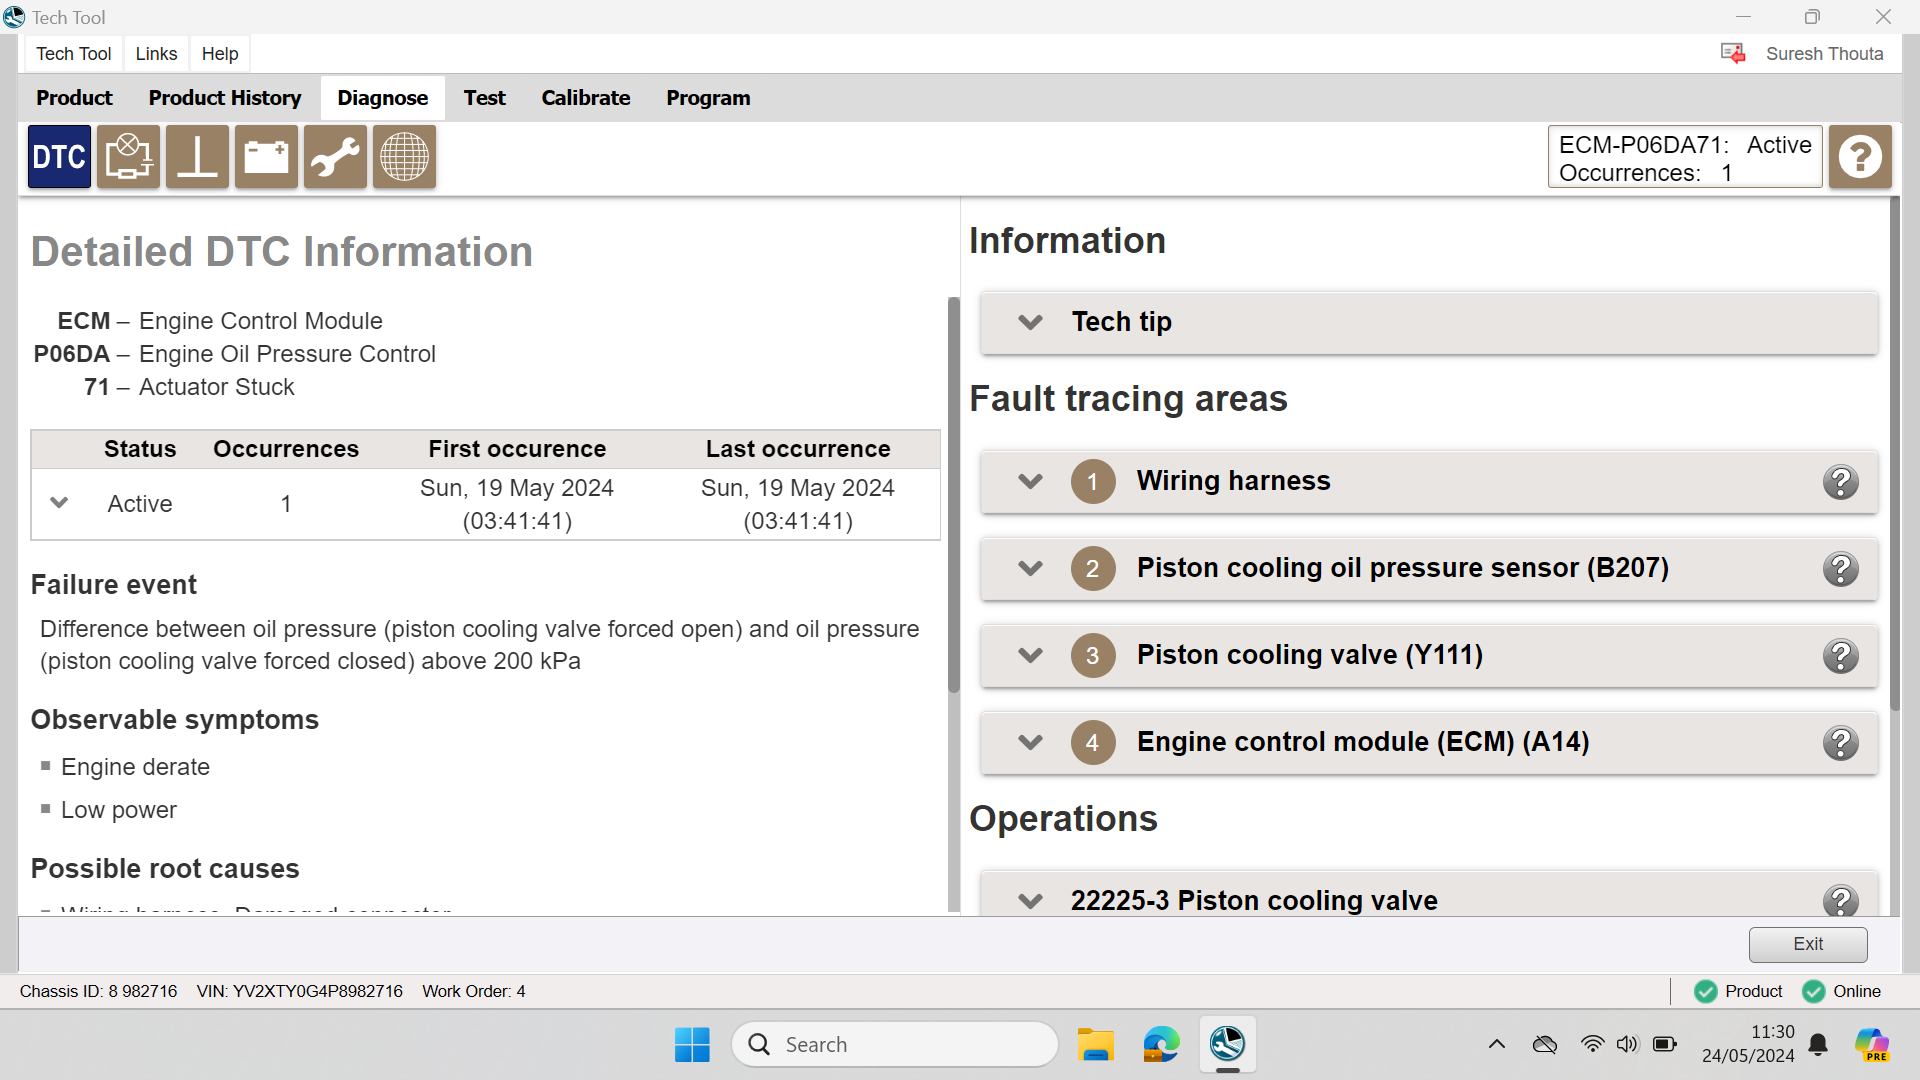Open help for Piston cooling valve (Y111)
Viewport: 1920px width, 1080px height.
(x=1840, y=656)
